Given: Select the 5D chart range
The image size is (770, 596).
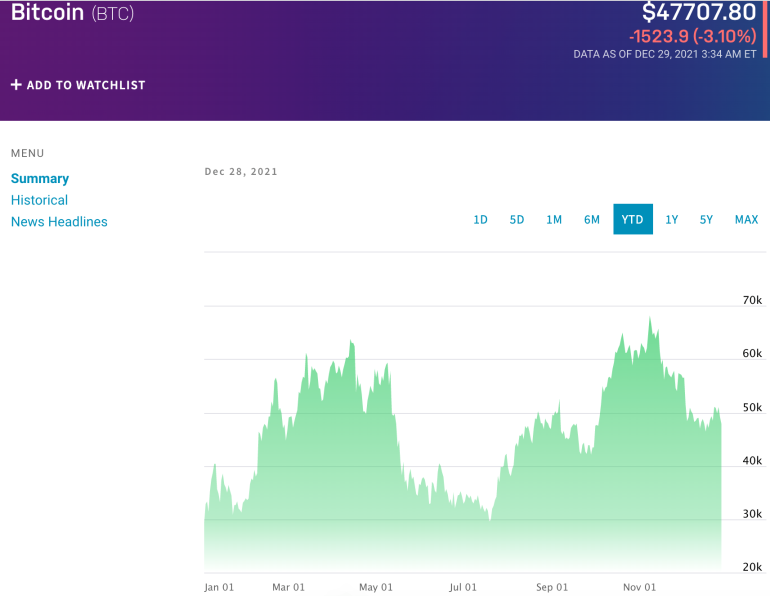Looking at the screenshot, I should click(x=517, y=219).
